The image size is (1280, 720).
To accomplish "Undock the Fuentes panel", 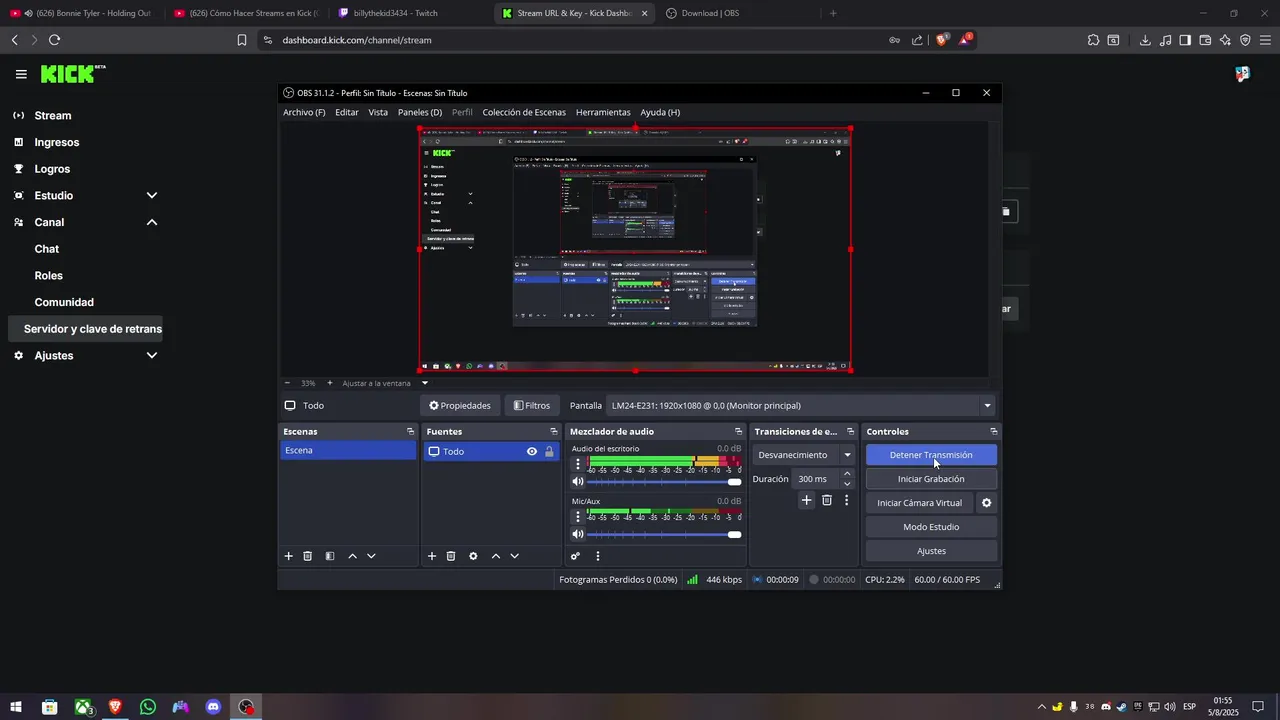I will click(x=553, y=432).
